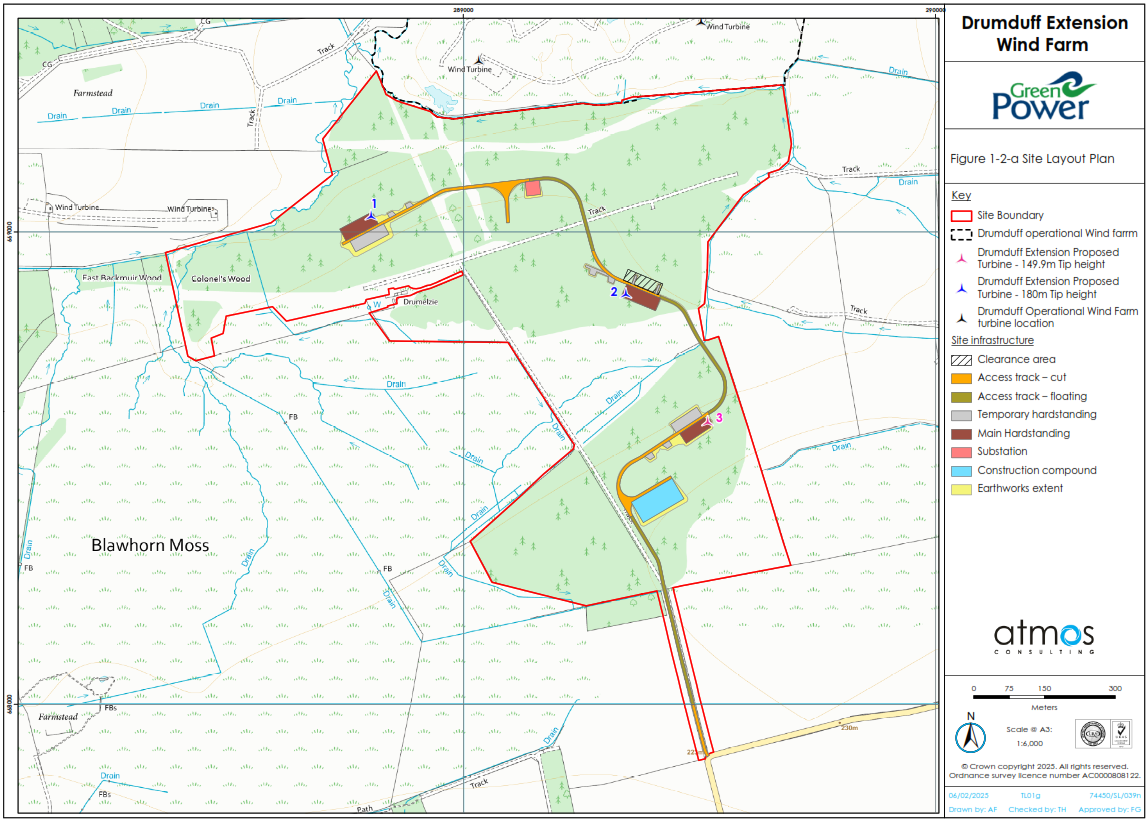The image size is (1147, 820).
Task: Click the Substation pink key swatch
Action: tap(961, 452)
